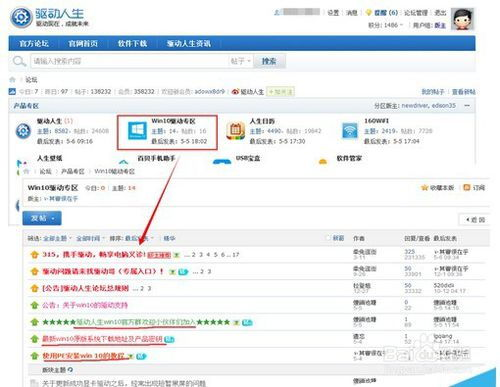Open thread 公告：关于win10的驱动支持
Viewport: 500px width, 387px height.
pos(85,305)
